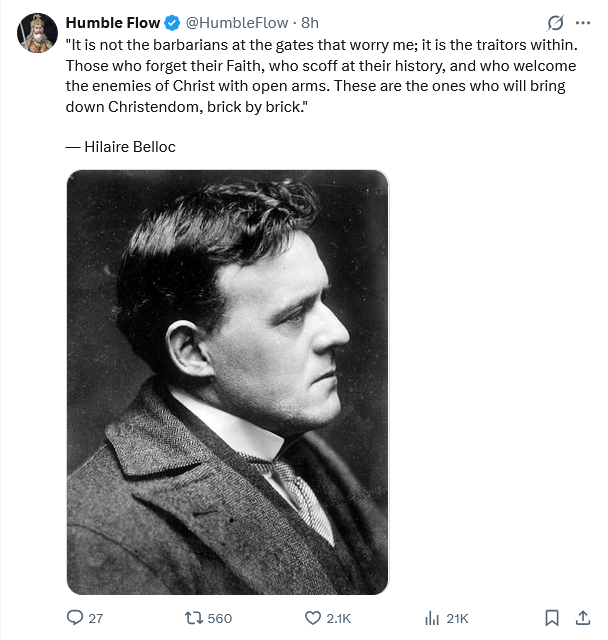Click the Hilaire Belloc attribution line
Image resolution: width=608 pixels, height=640 pixels.
(x=121, y=147)
